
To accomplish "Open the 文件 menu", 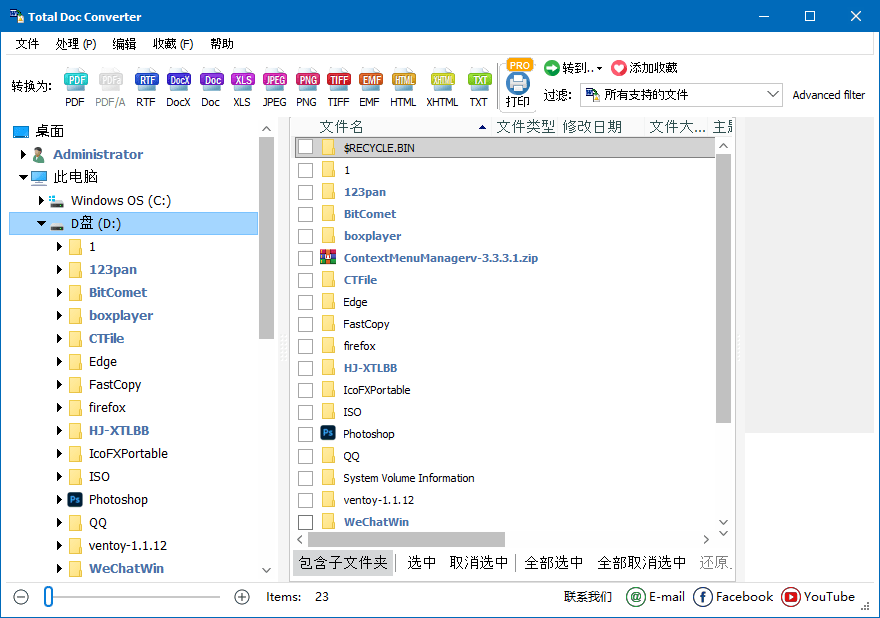I will click(27, 44).
